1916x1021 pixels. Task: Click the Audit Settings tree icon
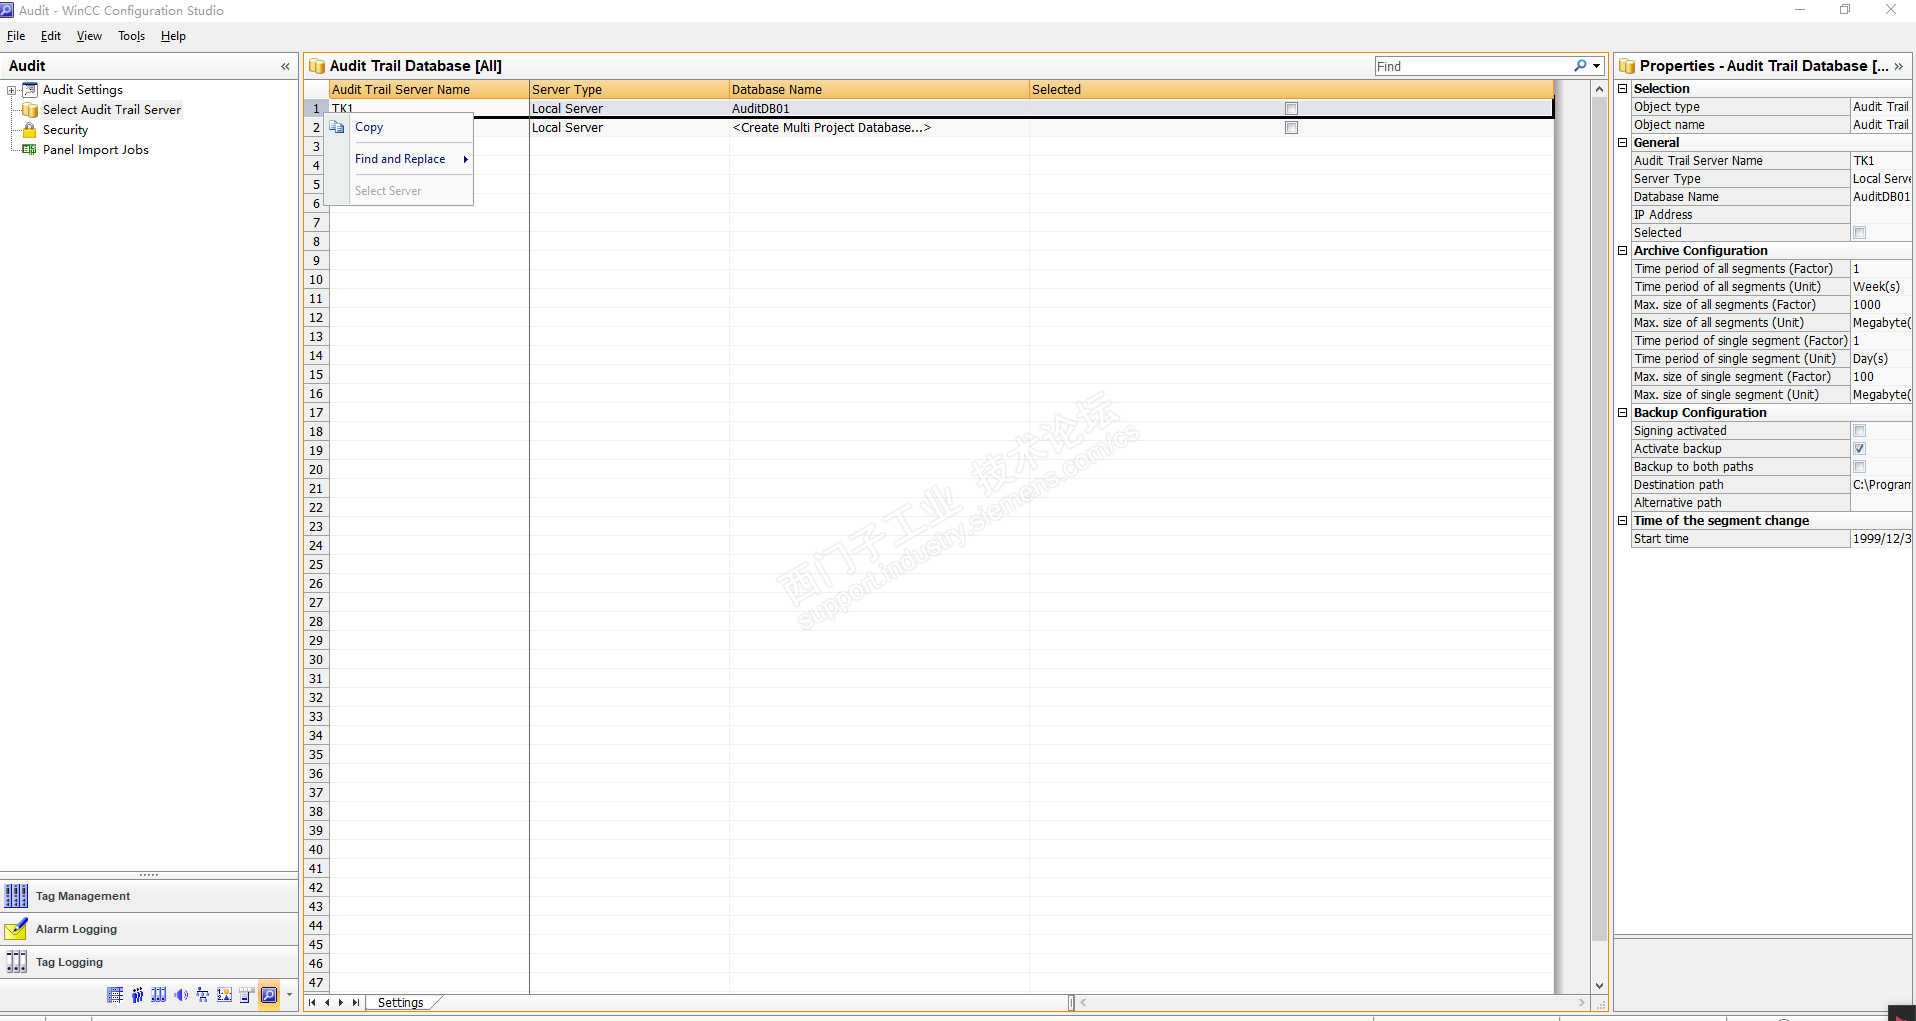30,90
